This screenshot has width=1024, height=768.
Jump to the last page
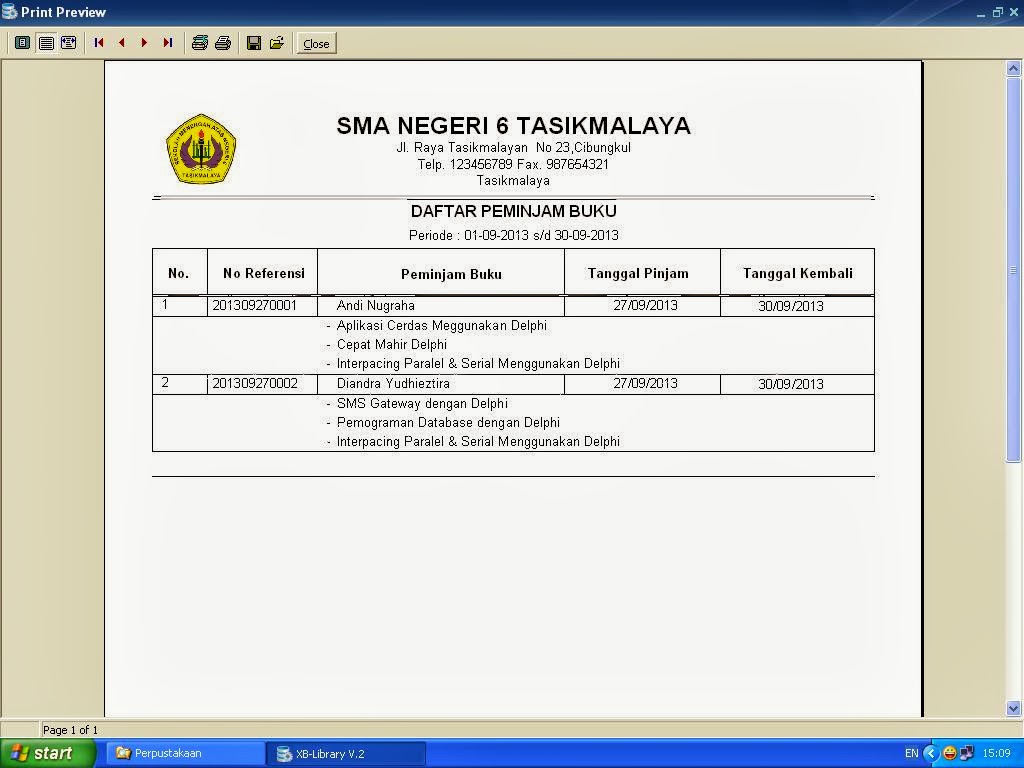pos(169,43)
